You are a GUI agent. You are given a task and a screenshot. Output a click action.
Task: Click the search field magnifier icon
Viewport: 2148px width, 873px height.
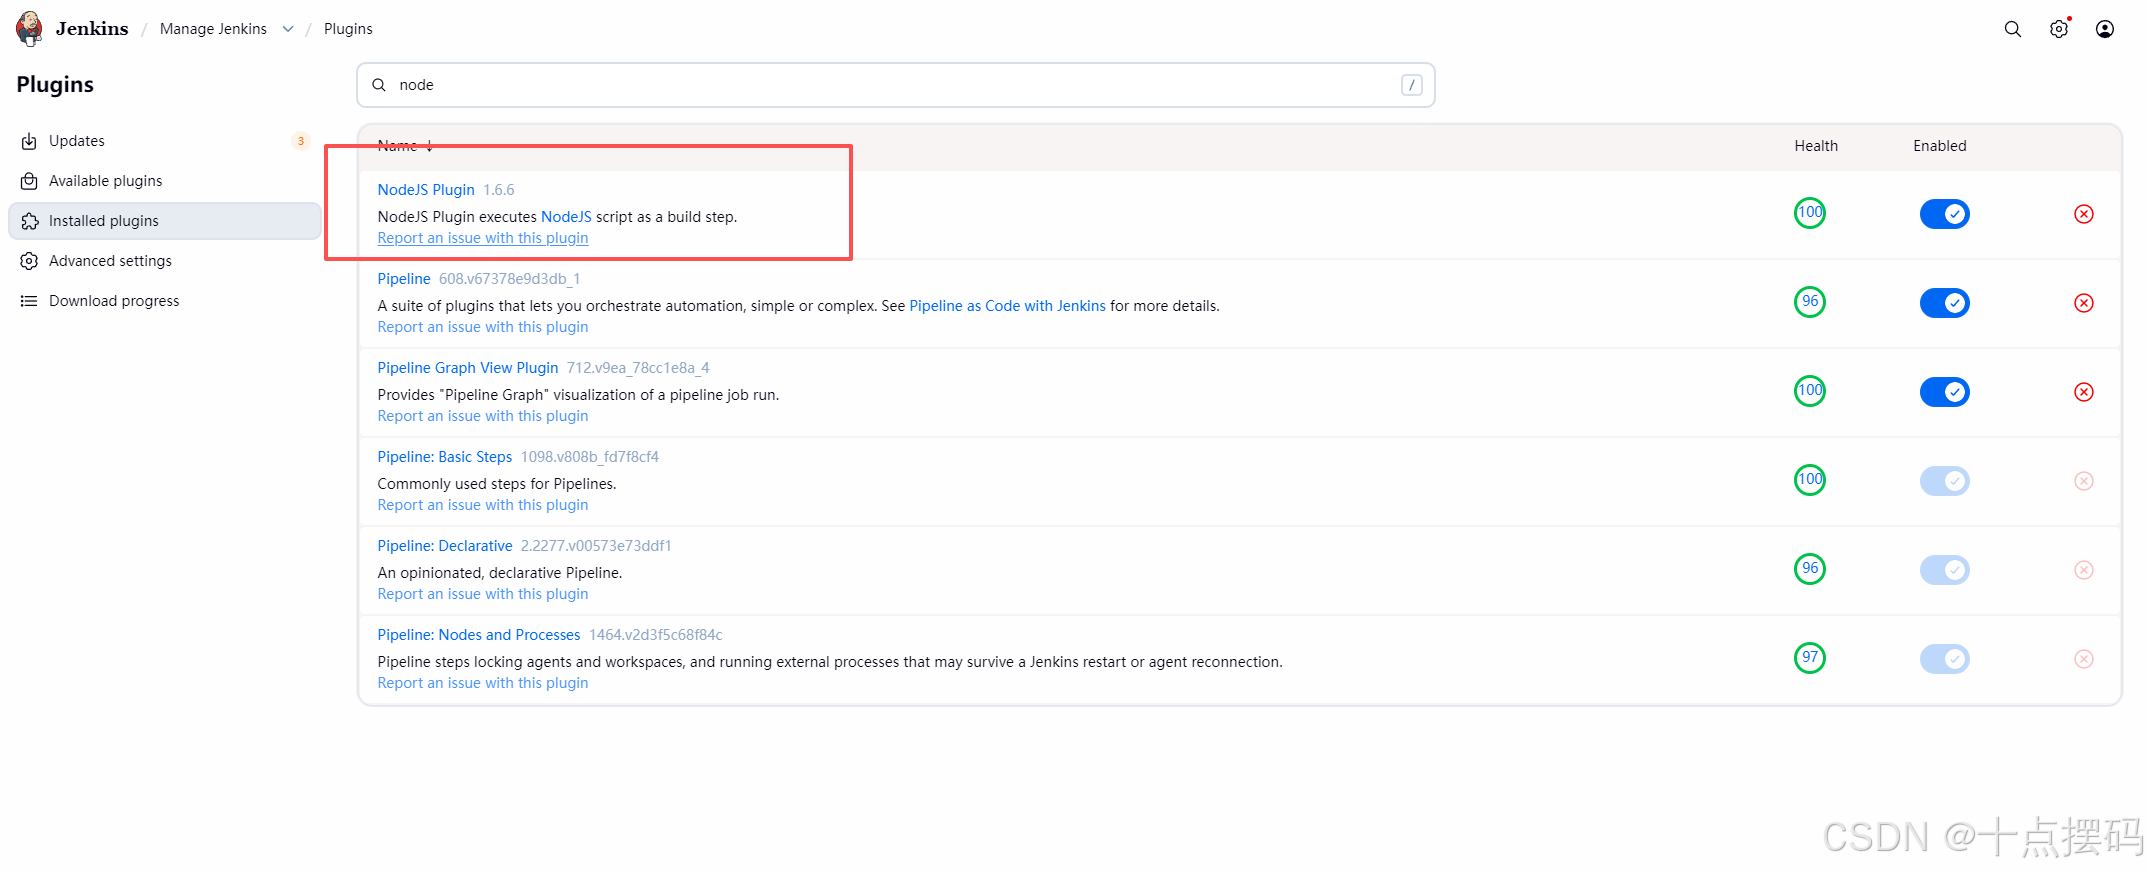379,85
